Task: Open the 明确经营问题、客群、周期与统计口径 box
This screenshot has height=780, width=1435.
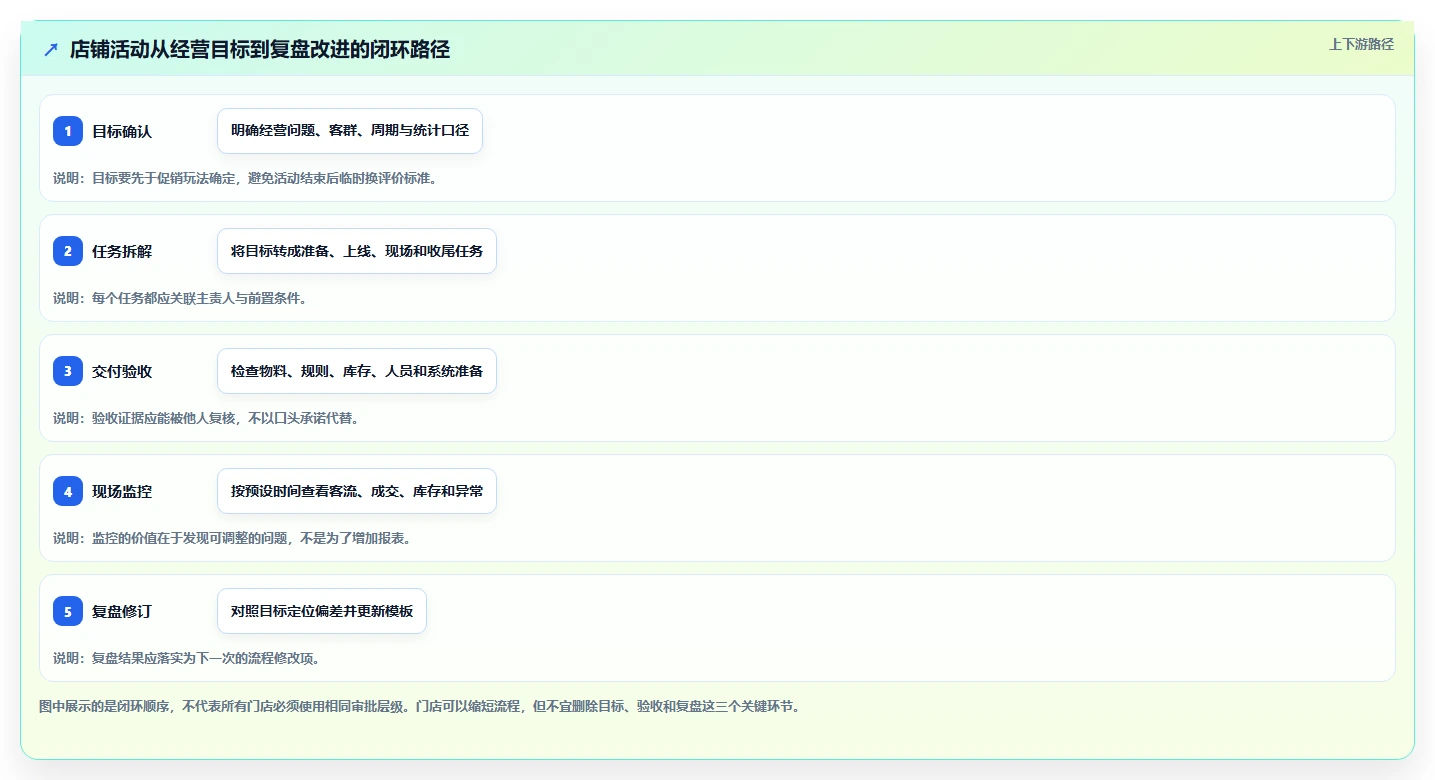Action: coord(350,131)
